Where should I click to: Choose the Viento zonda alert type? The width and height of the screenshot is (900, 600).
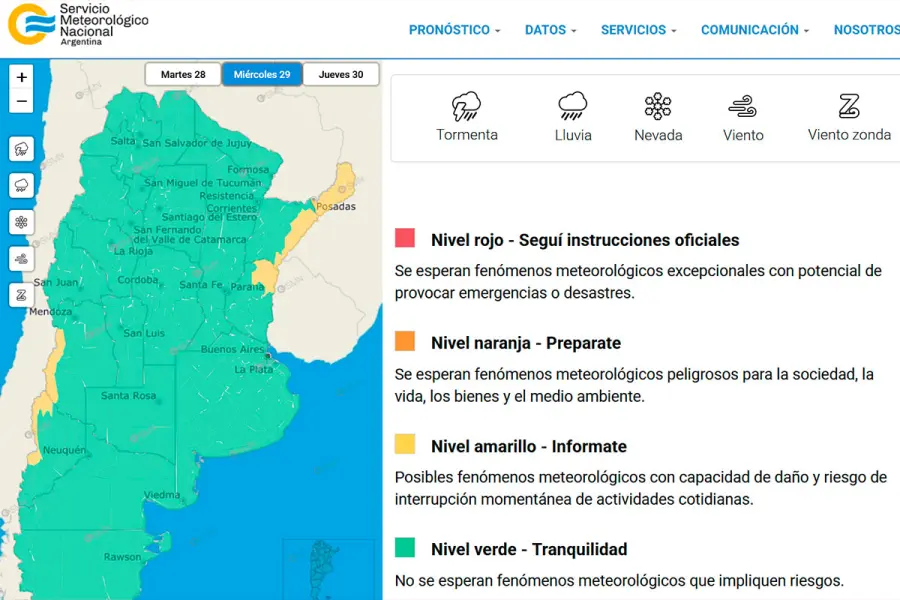point(849,117)
